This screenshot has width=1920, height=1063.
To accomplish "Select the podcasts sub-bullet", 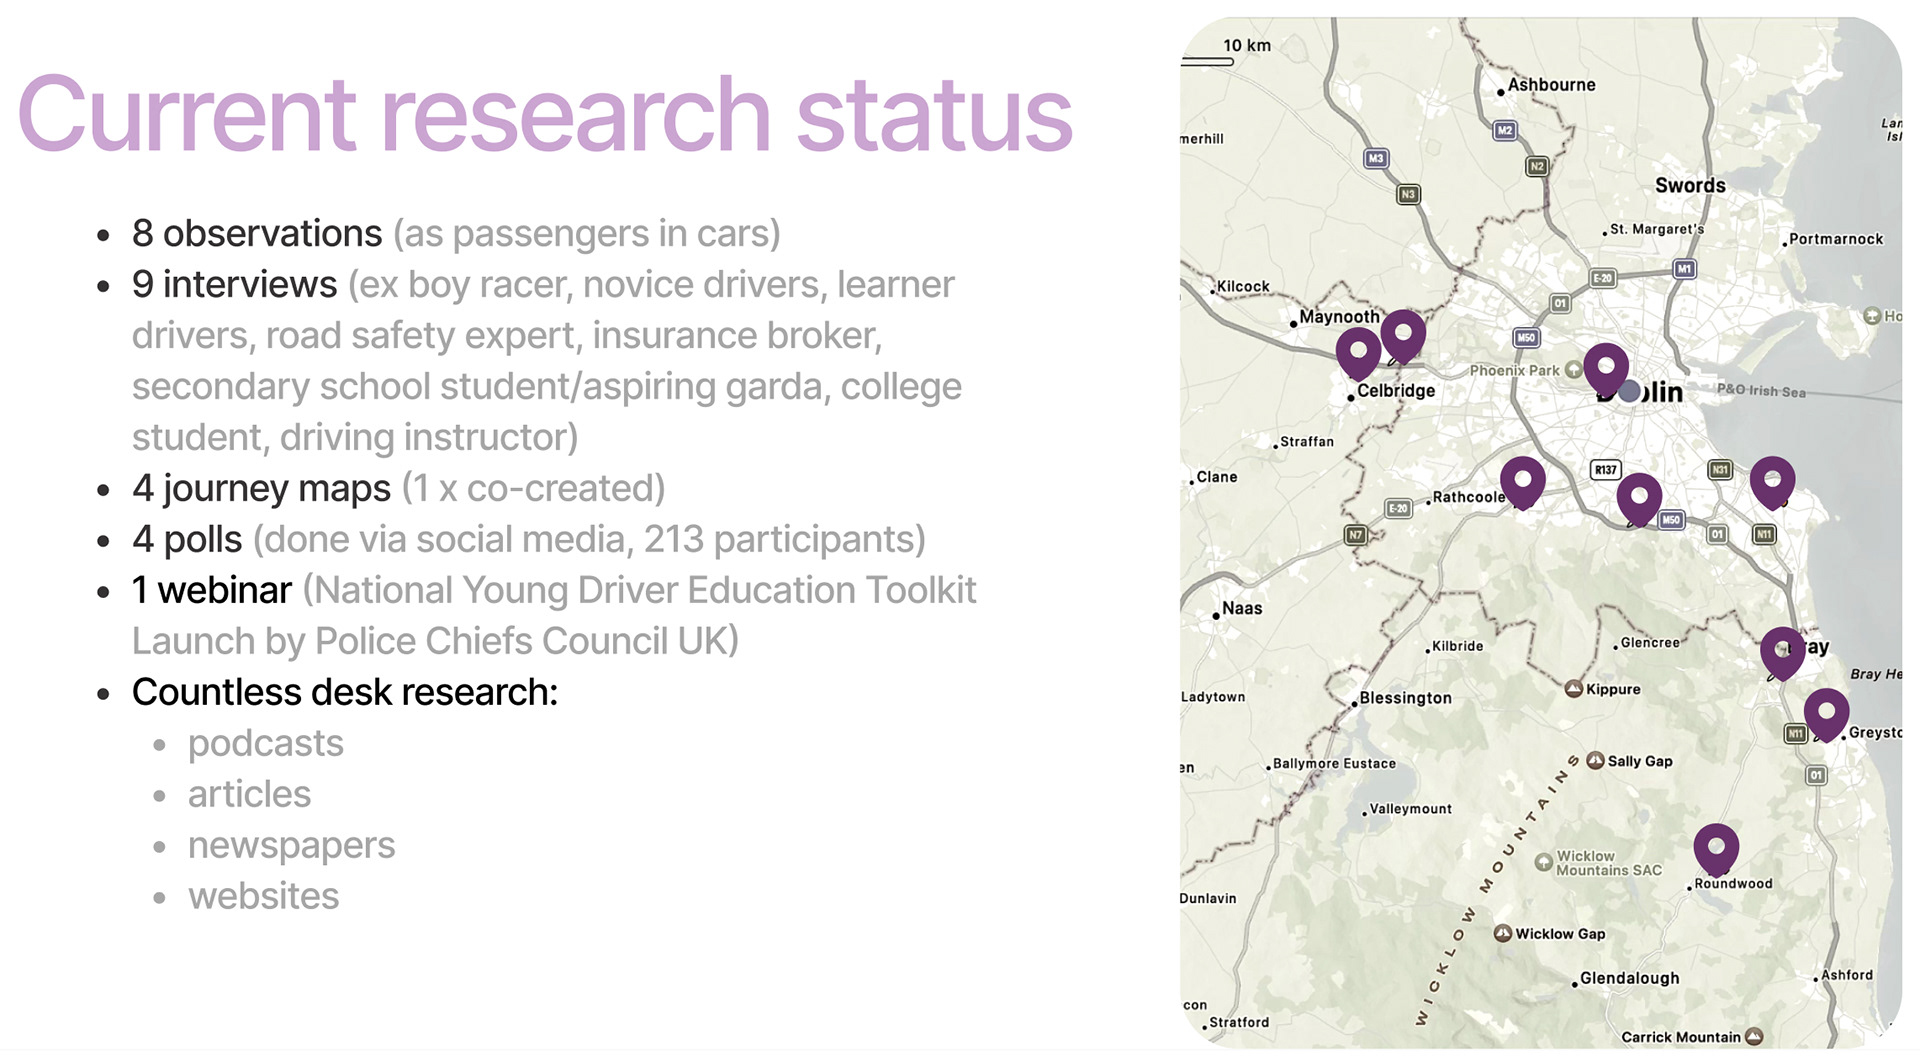I will (x=265, y=743).
